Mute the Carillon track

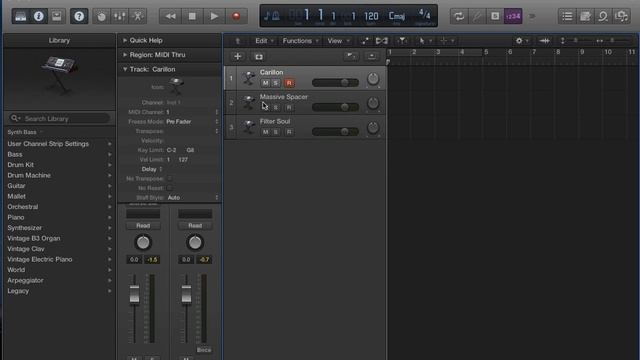click(265, 83)
